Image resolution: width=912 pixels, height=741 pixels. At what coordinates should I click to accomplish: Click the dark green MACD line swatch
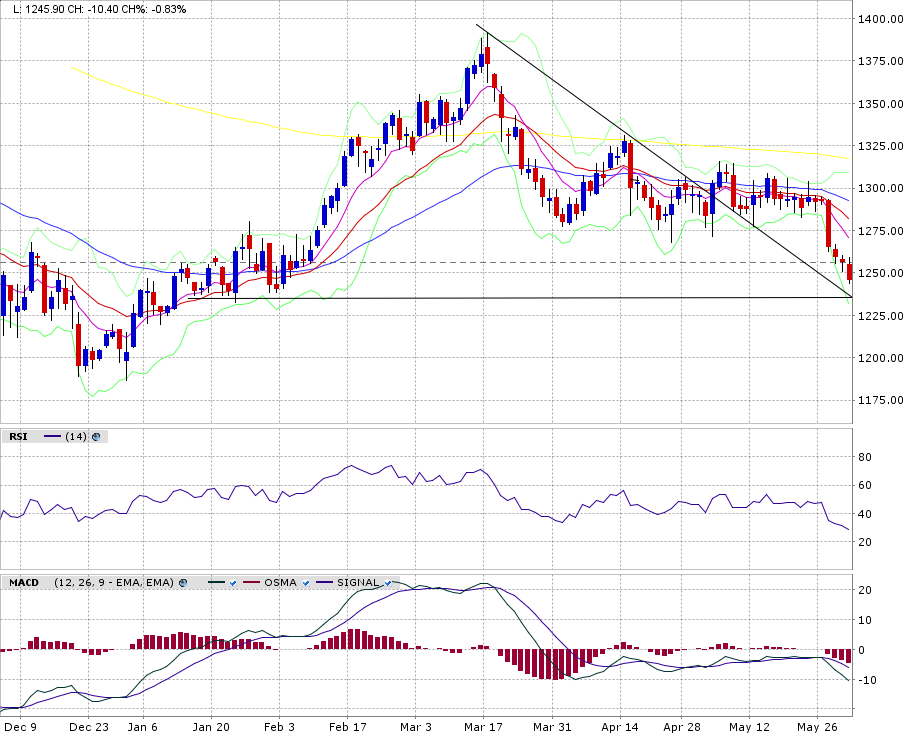pos(215,582)
